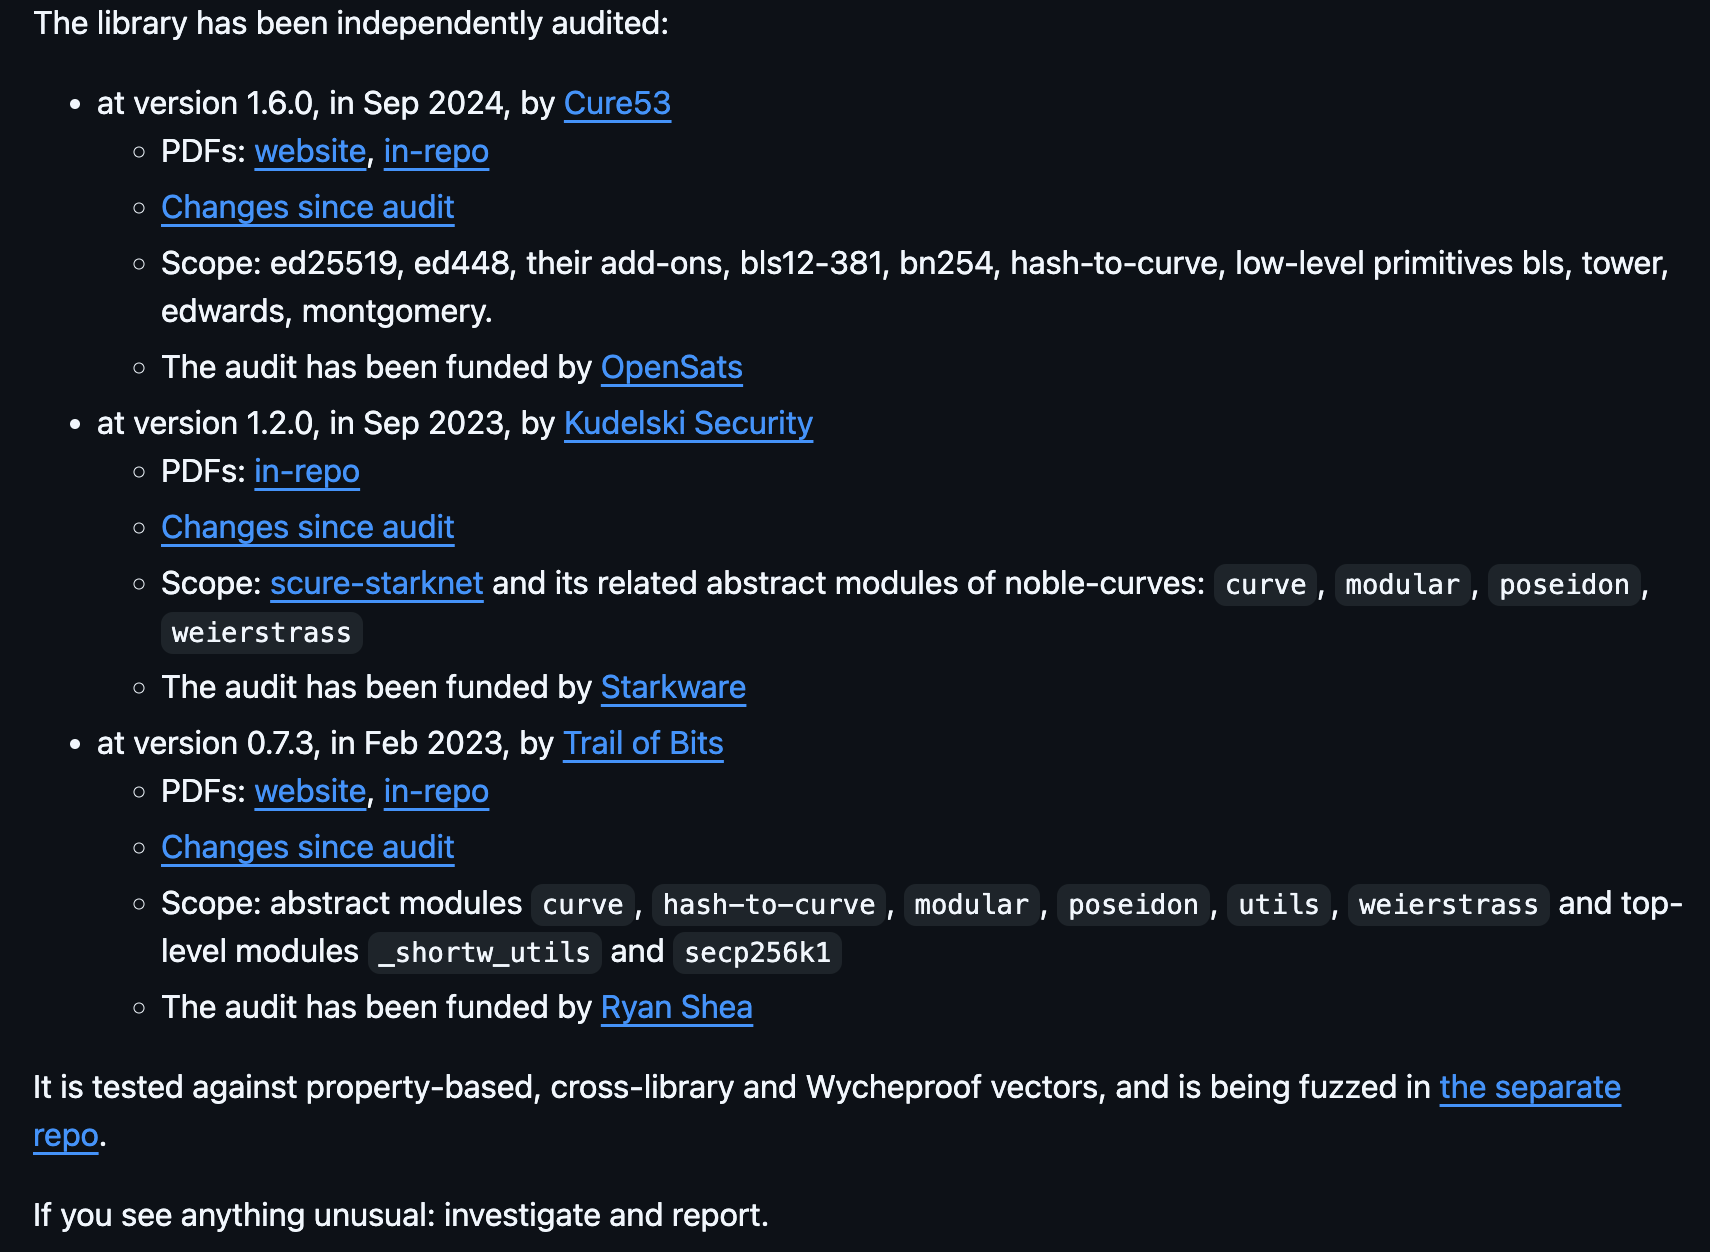Follow the Starkware funder link
This screenshot has width=1710, height=1252.
(x=673, y=687)
